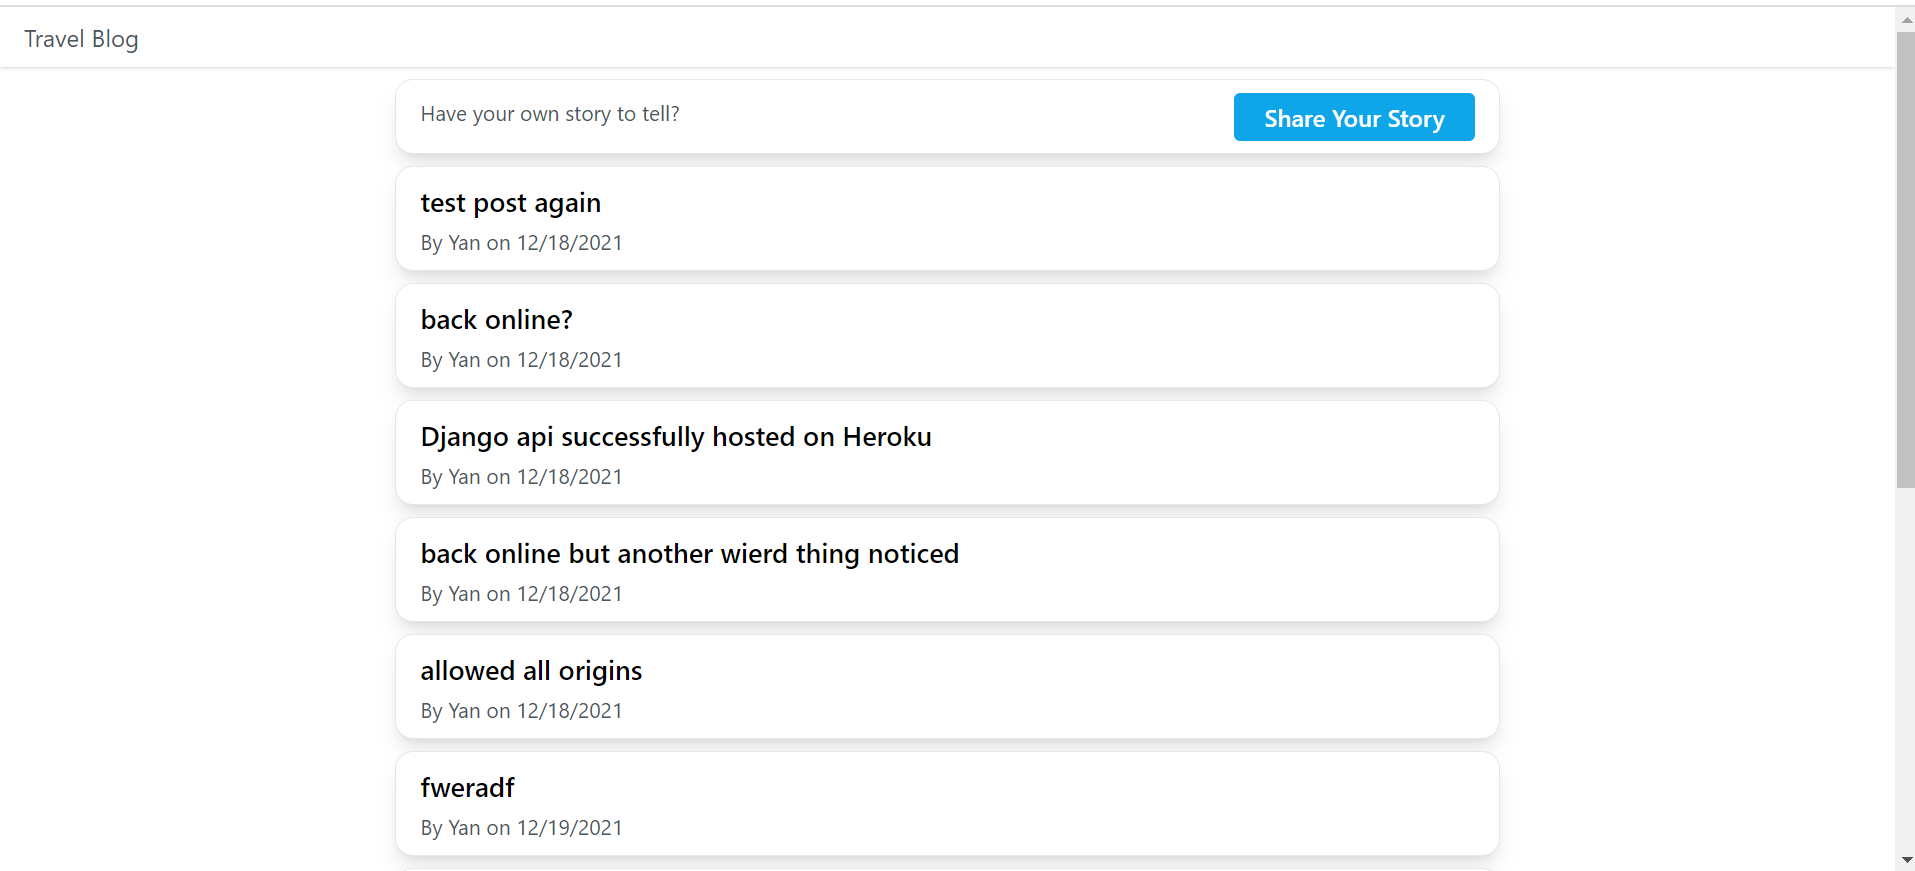
Task: Click the Travel Blog header link
Action: pyautogui.click(x=81, y=39)
